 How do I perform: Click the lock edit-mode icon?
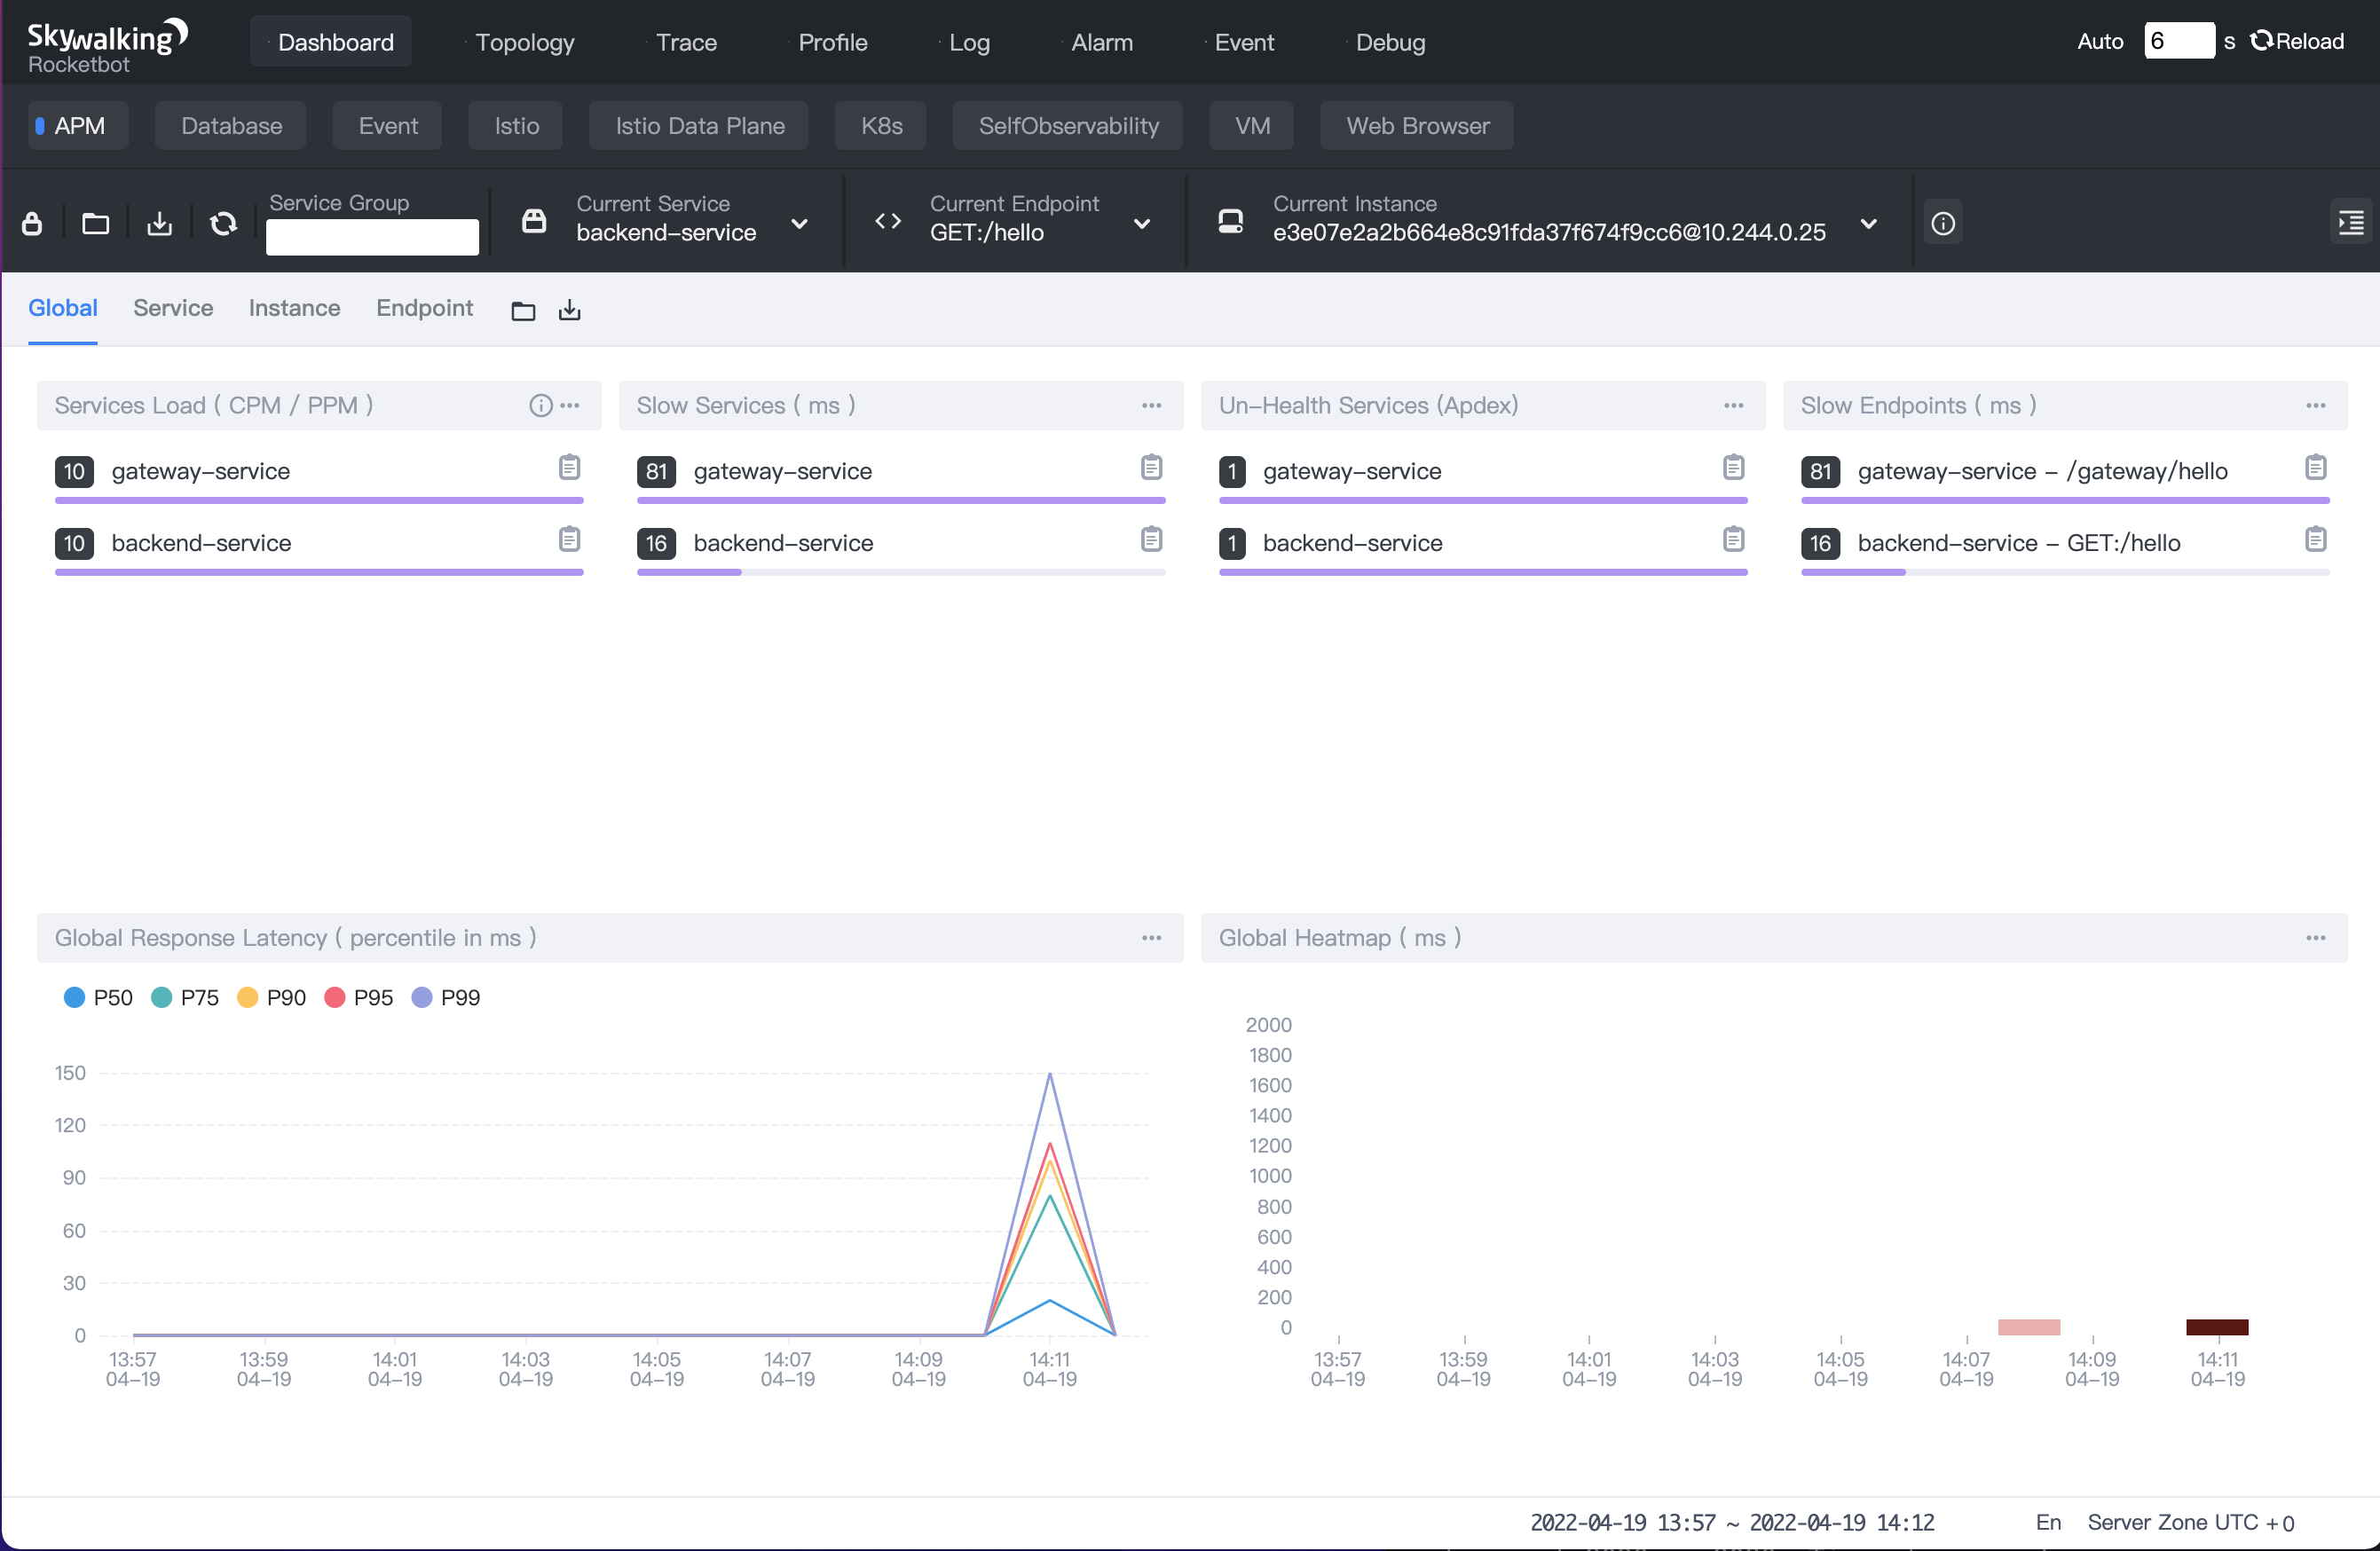[32, 223]
